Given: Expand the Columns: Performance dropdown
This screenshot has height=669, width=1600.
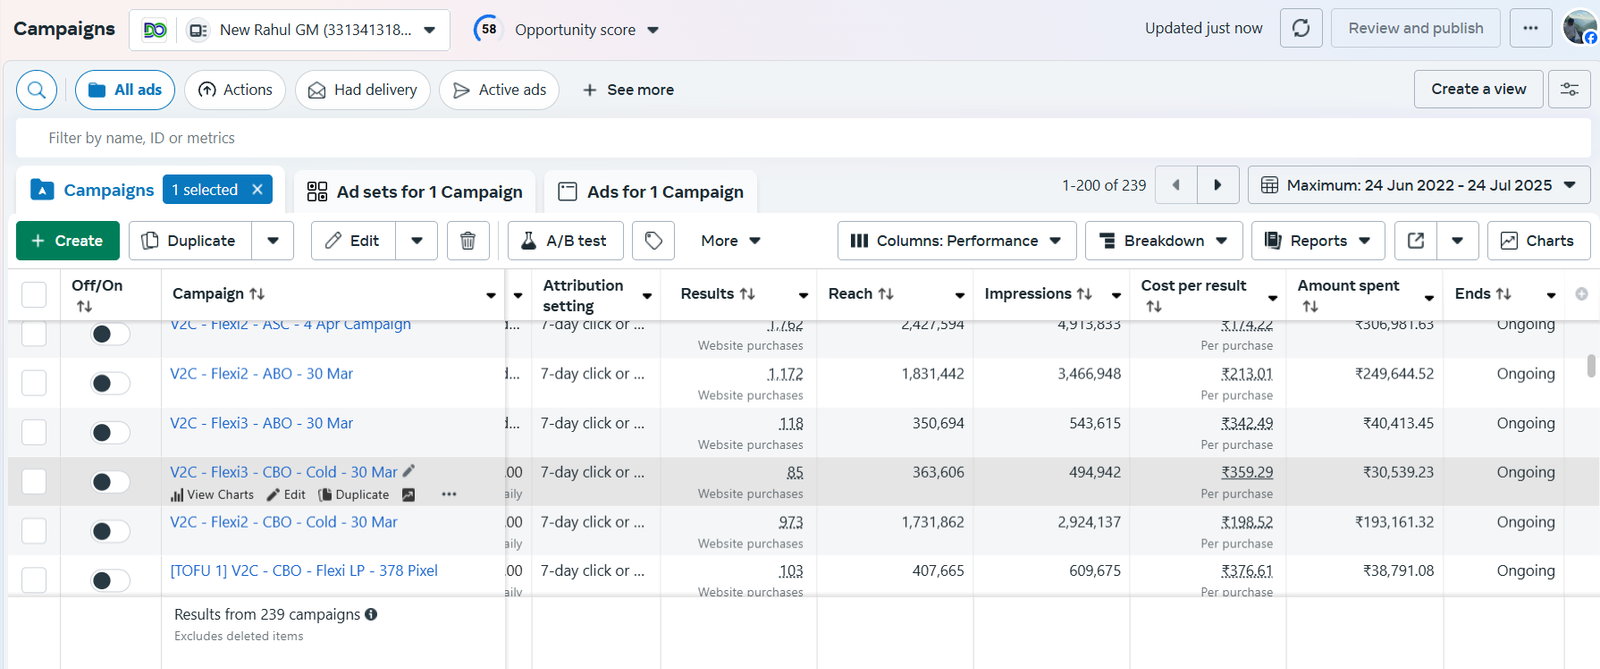Looking at the screenshot, I should click(x=956, y=241).
